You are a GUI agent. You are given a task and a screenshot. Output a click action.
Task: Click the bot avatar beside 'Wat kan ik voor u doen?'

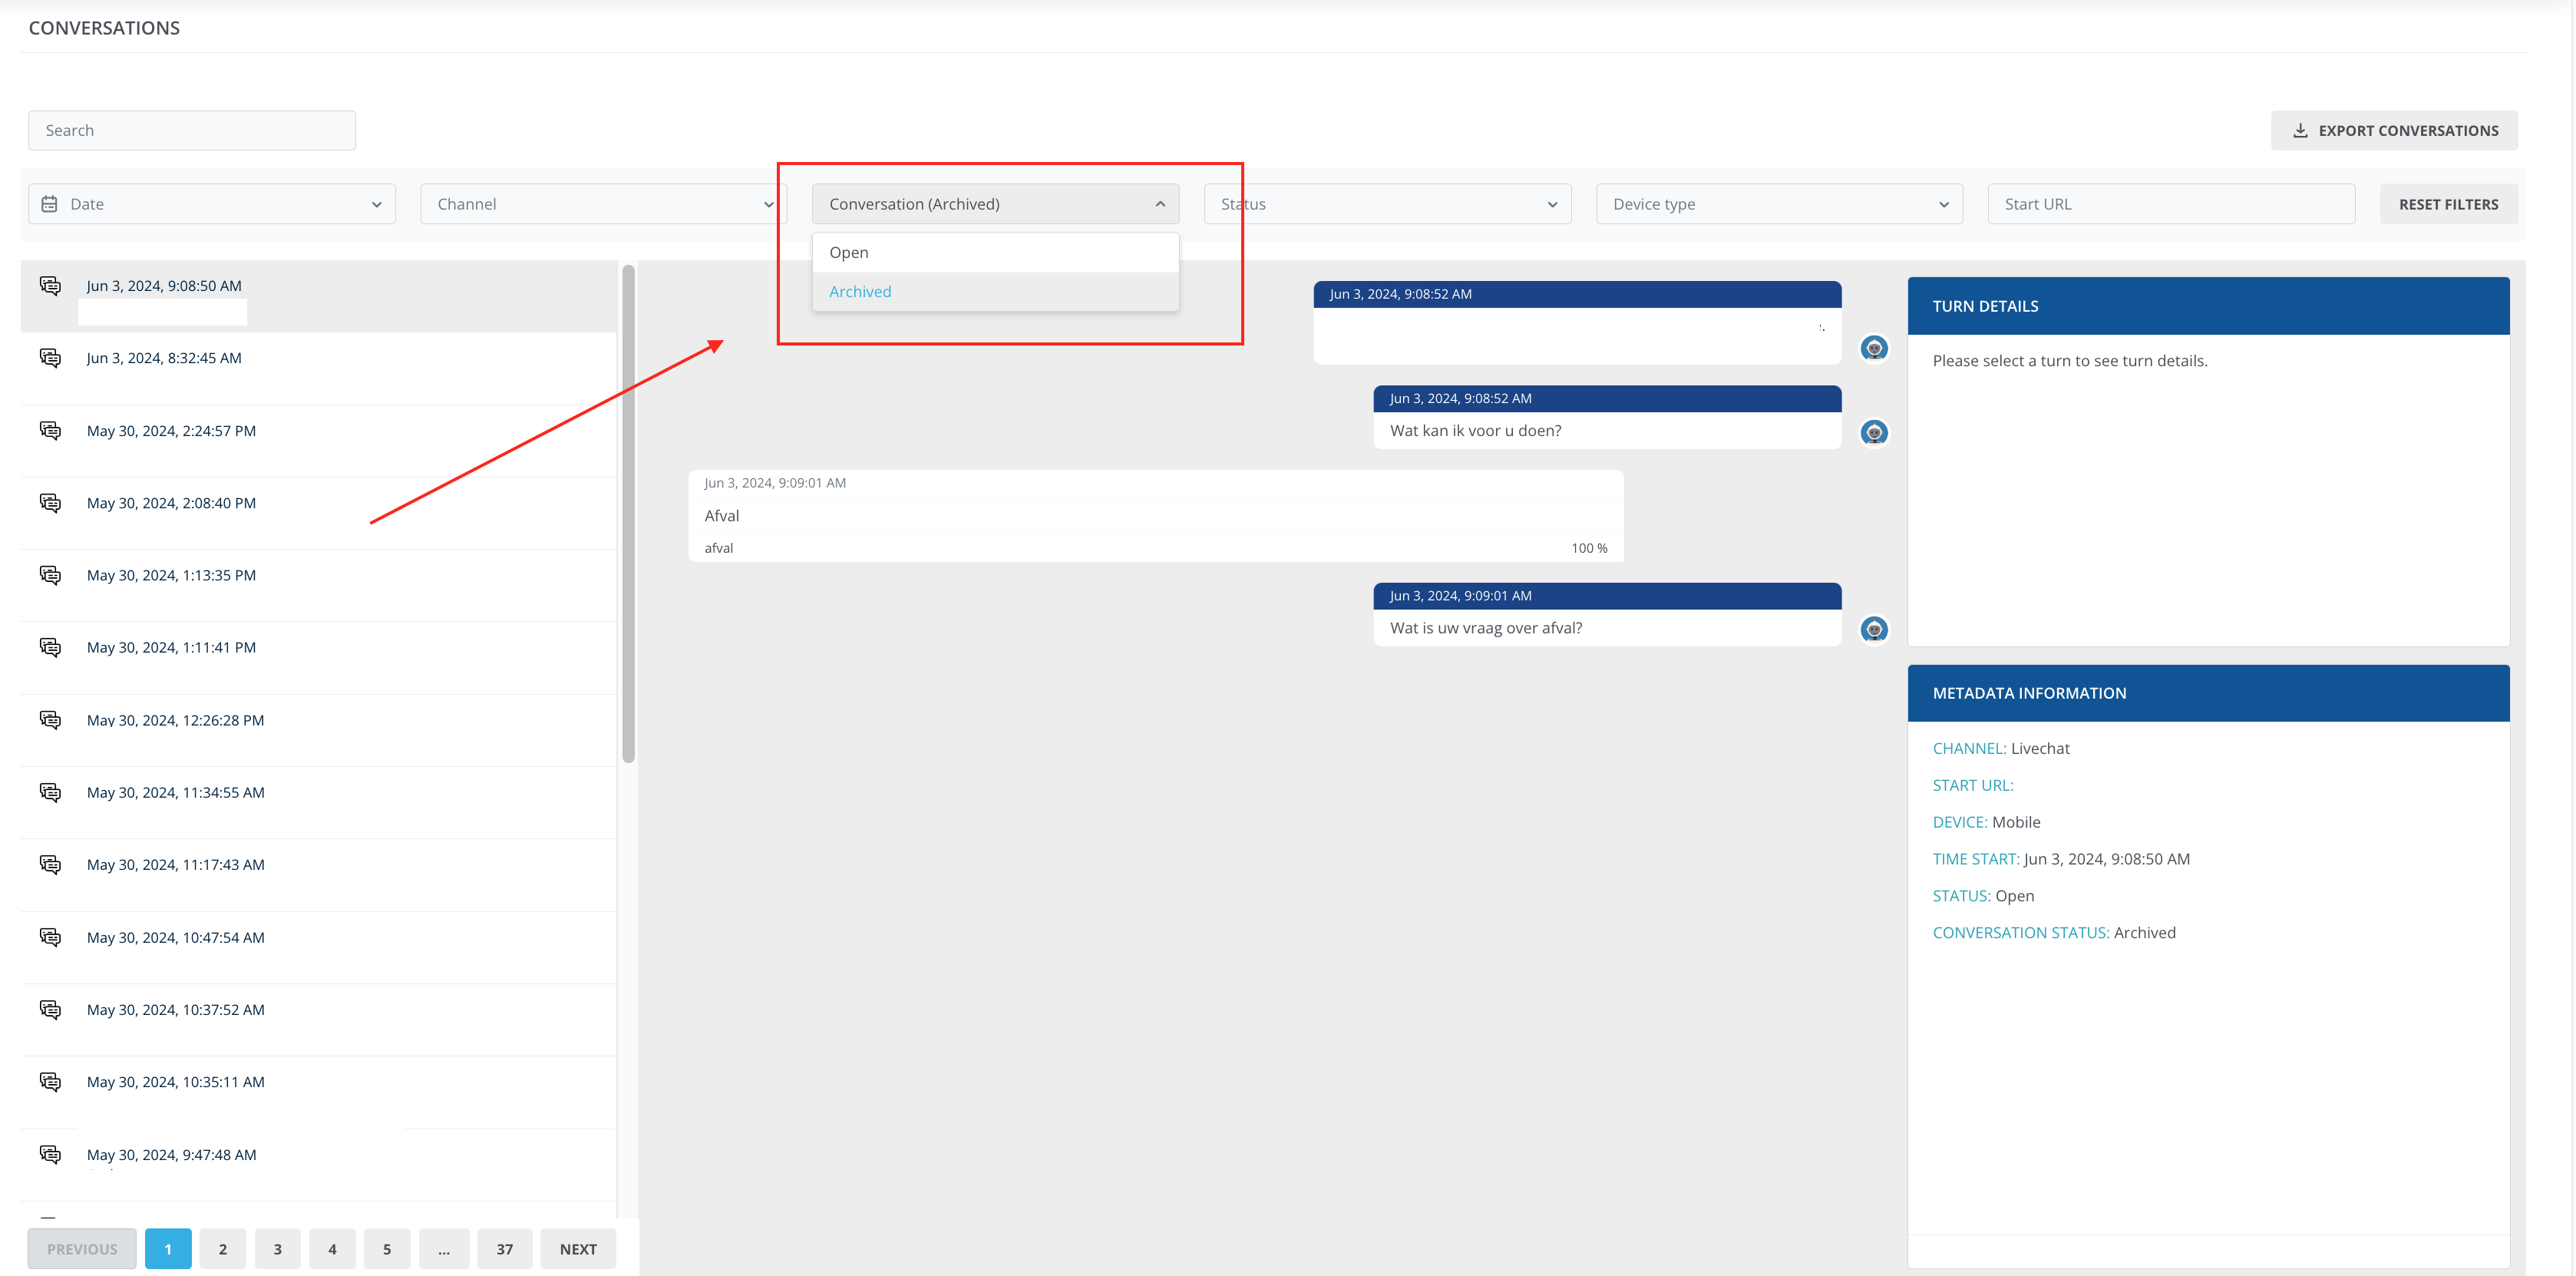pyautogui.click(x=1874, y=432)
